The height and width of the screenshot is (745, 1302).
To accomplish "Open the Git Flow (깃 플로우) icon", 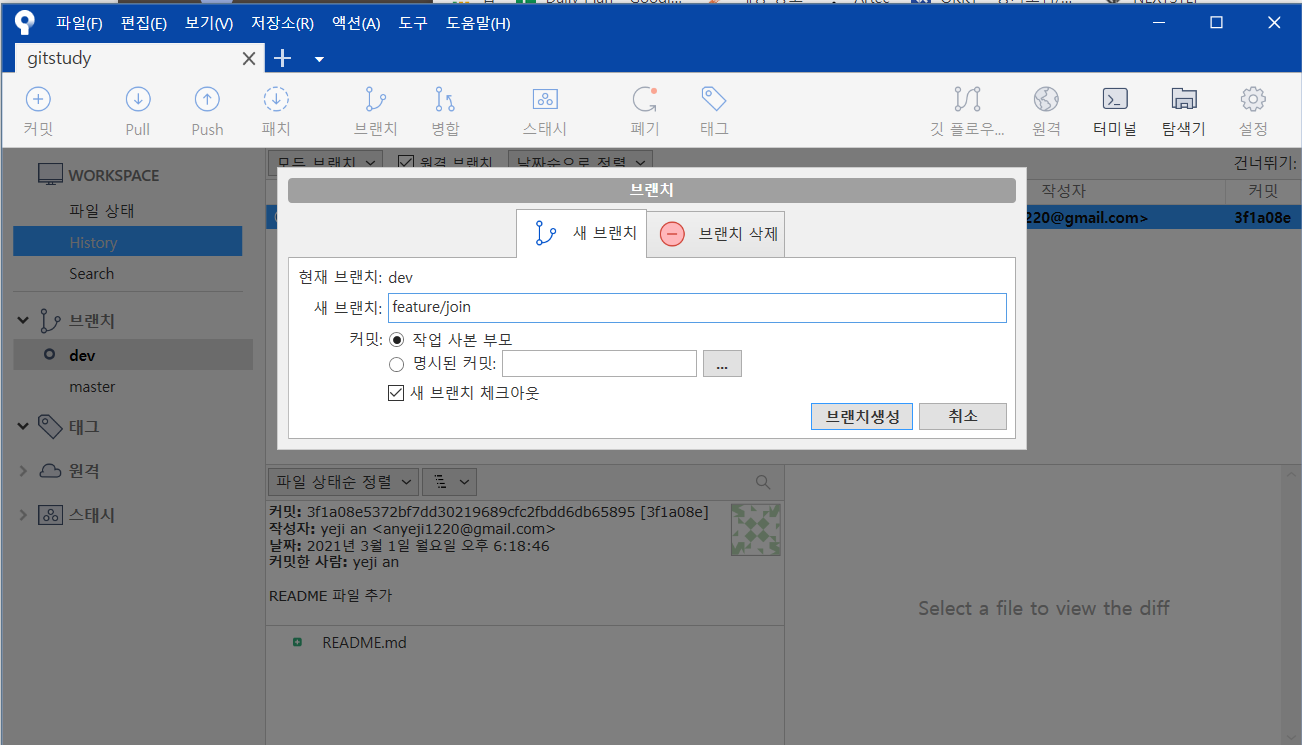I will click(967, 99).
